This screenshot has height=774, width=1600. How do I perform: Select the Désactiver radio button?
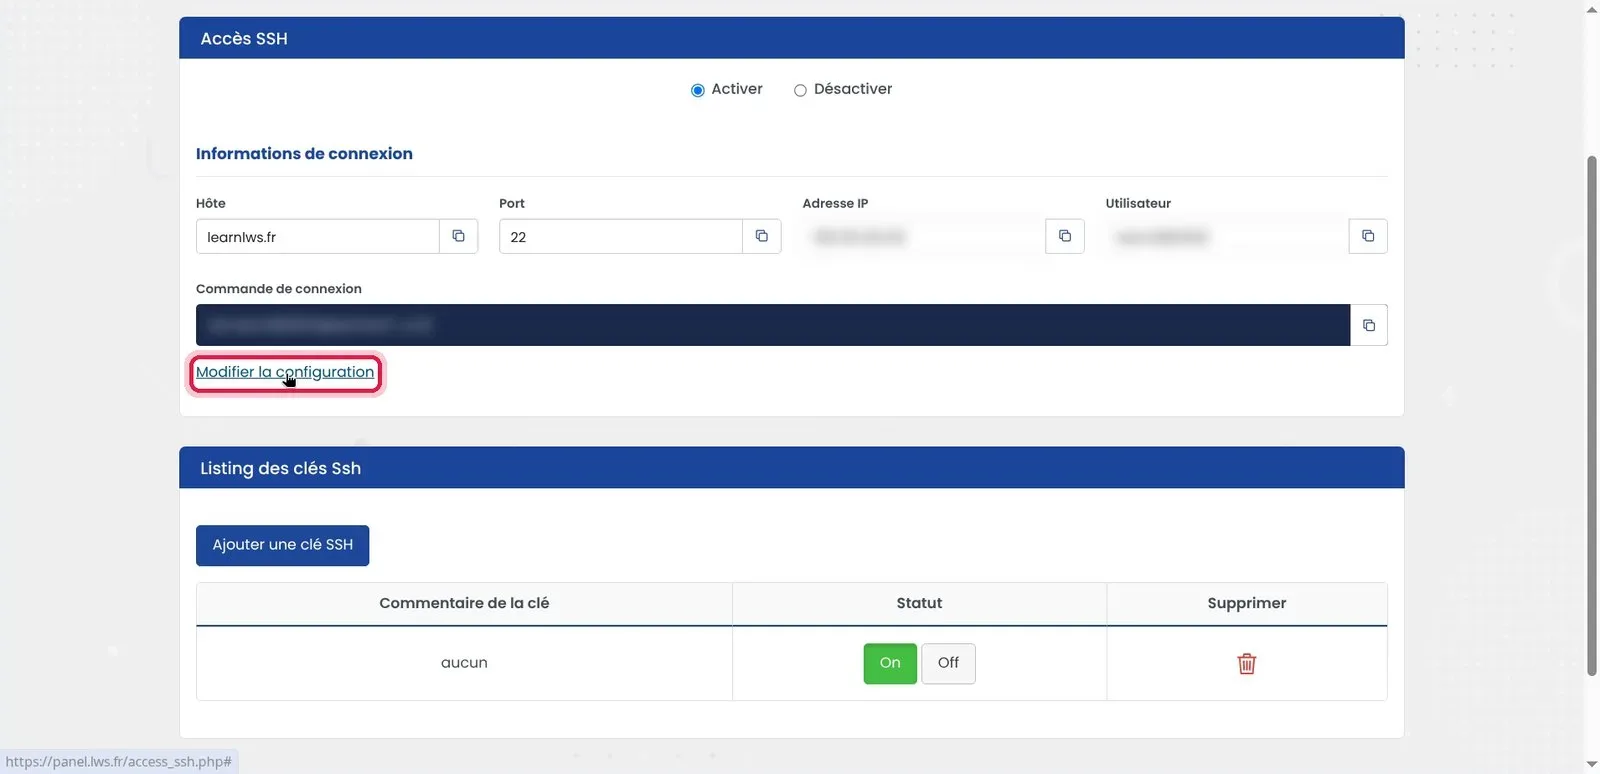(x=800, y=90)
